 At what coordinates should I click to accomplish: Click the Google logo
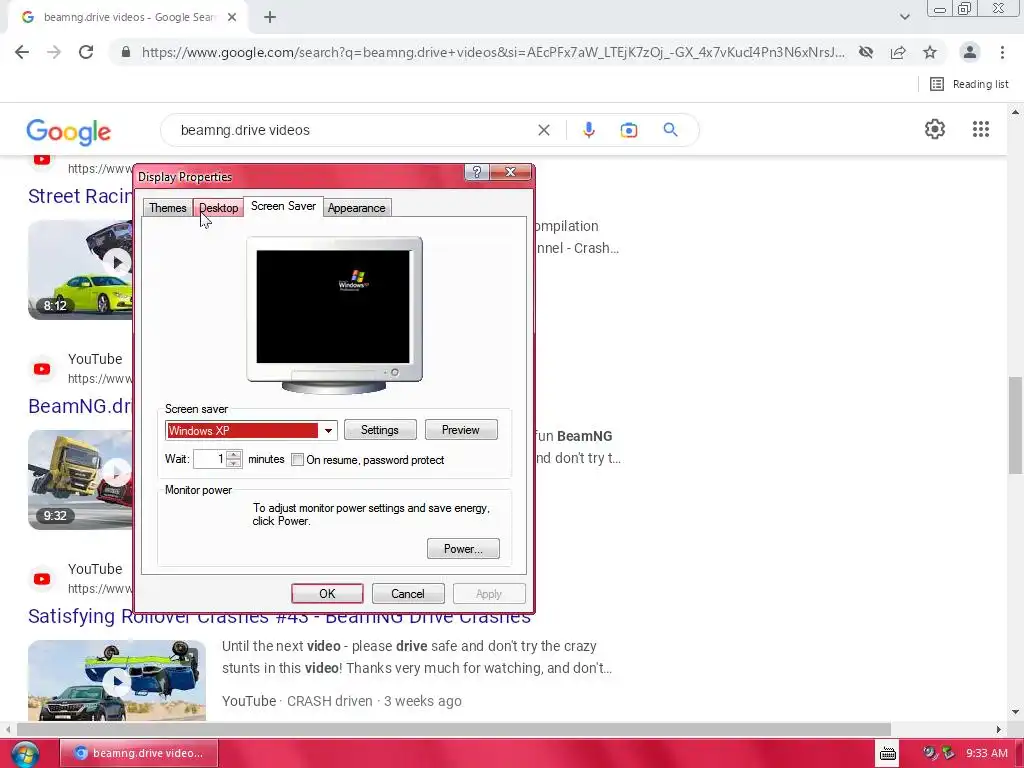[x=69, y=131]
